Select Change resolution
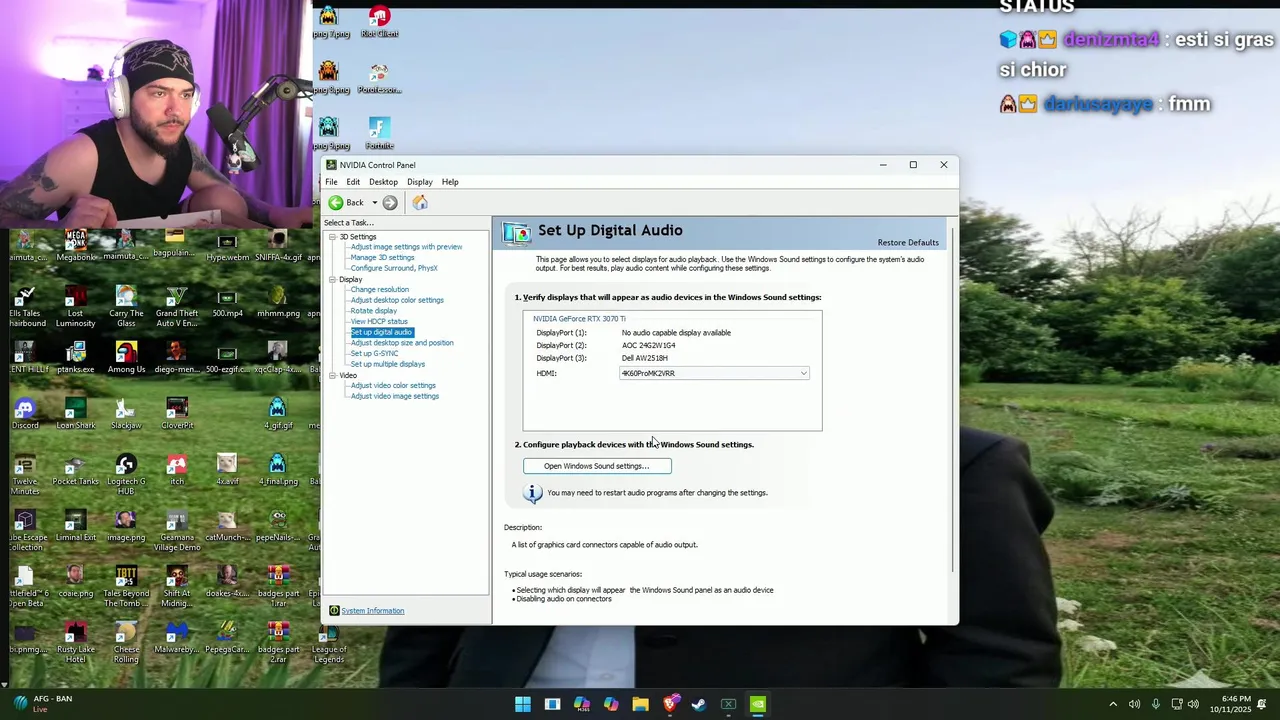The width and height of the screenshot is (1280, 720). tap(379, 290)
